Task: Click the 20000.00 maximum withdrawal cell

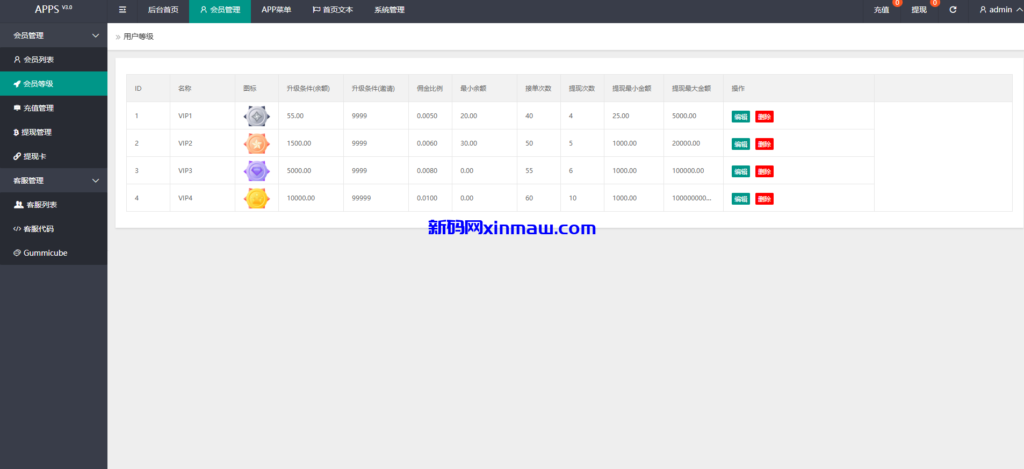Action: click(694, 144)
